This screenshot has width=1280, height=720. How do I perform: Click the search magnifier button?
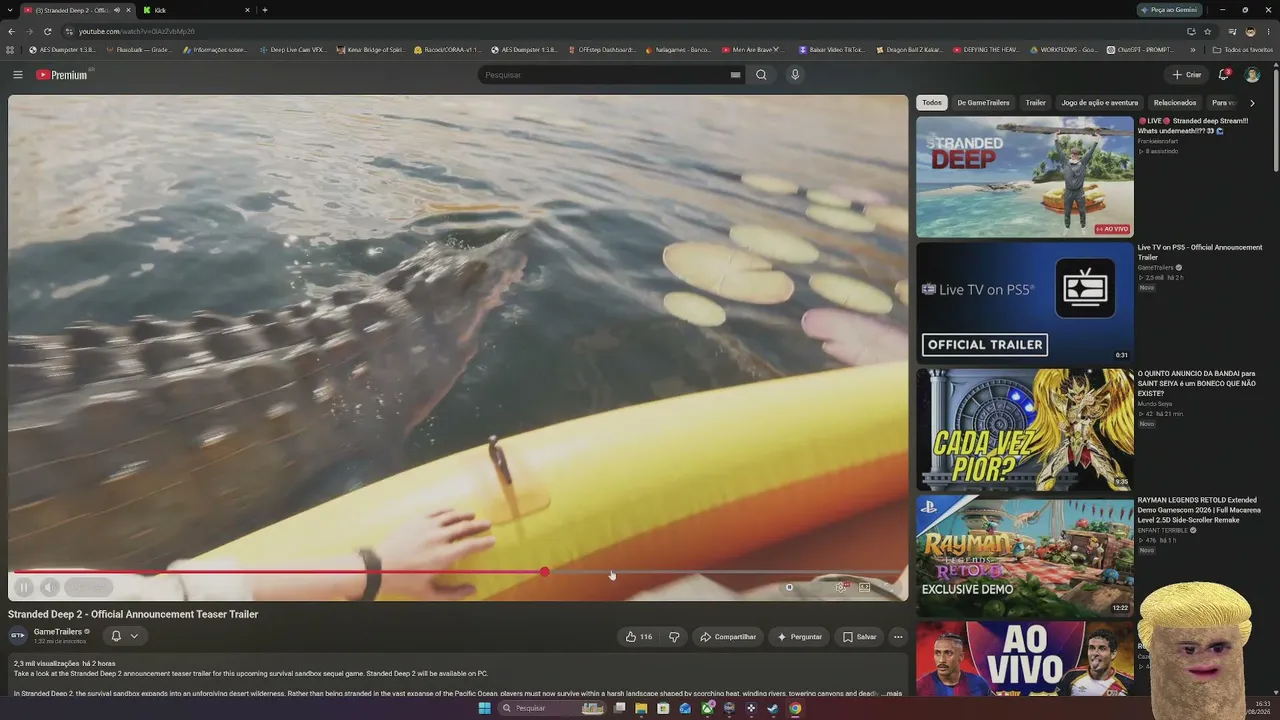(761, 75)
